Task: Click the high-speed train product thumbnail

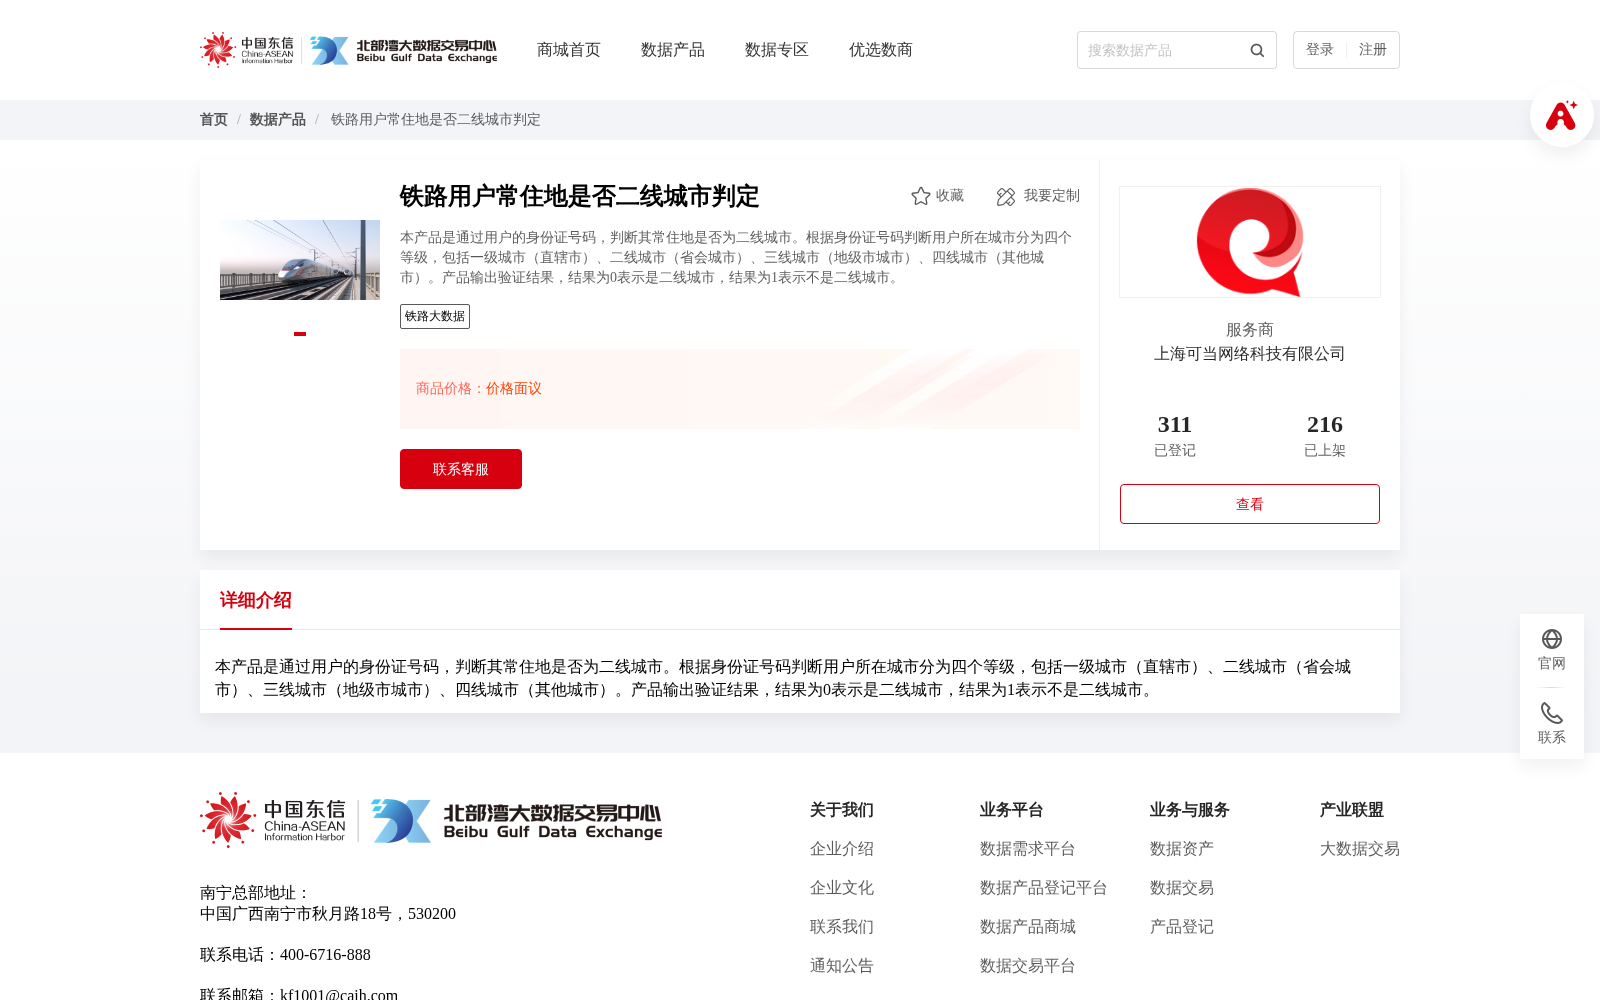Action: 300,260
